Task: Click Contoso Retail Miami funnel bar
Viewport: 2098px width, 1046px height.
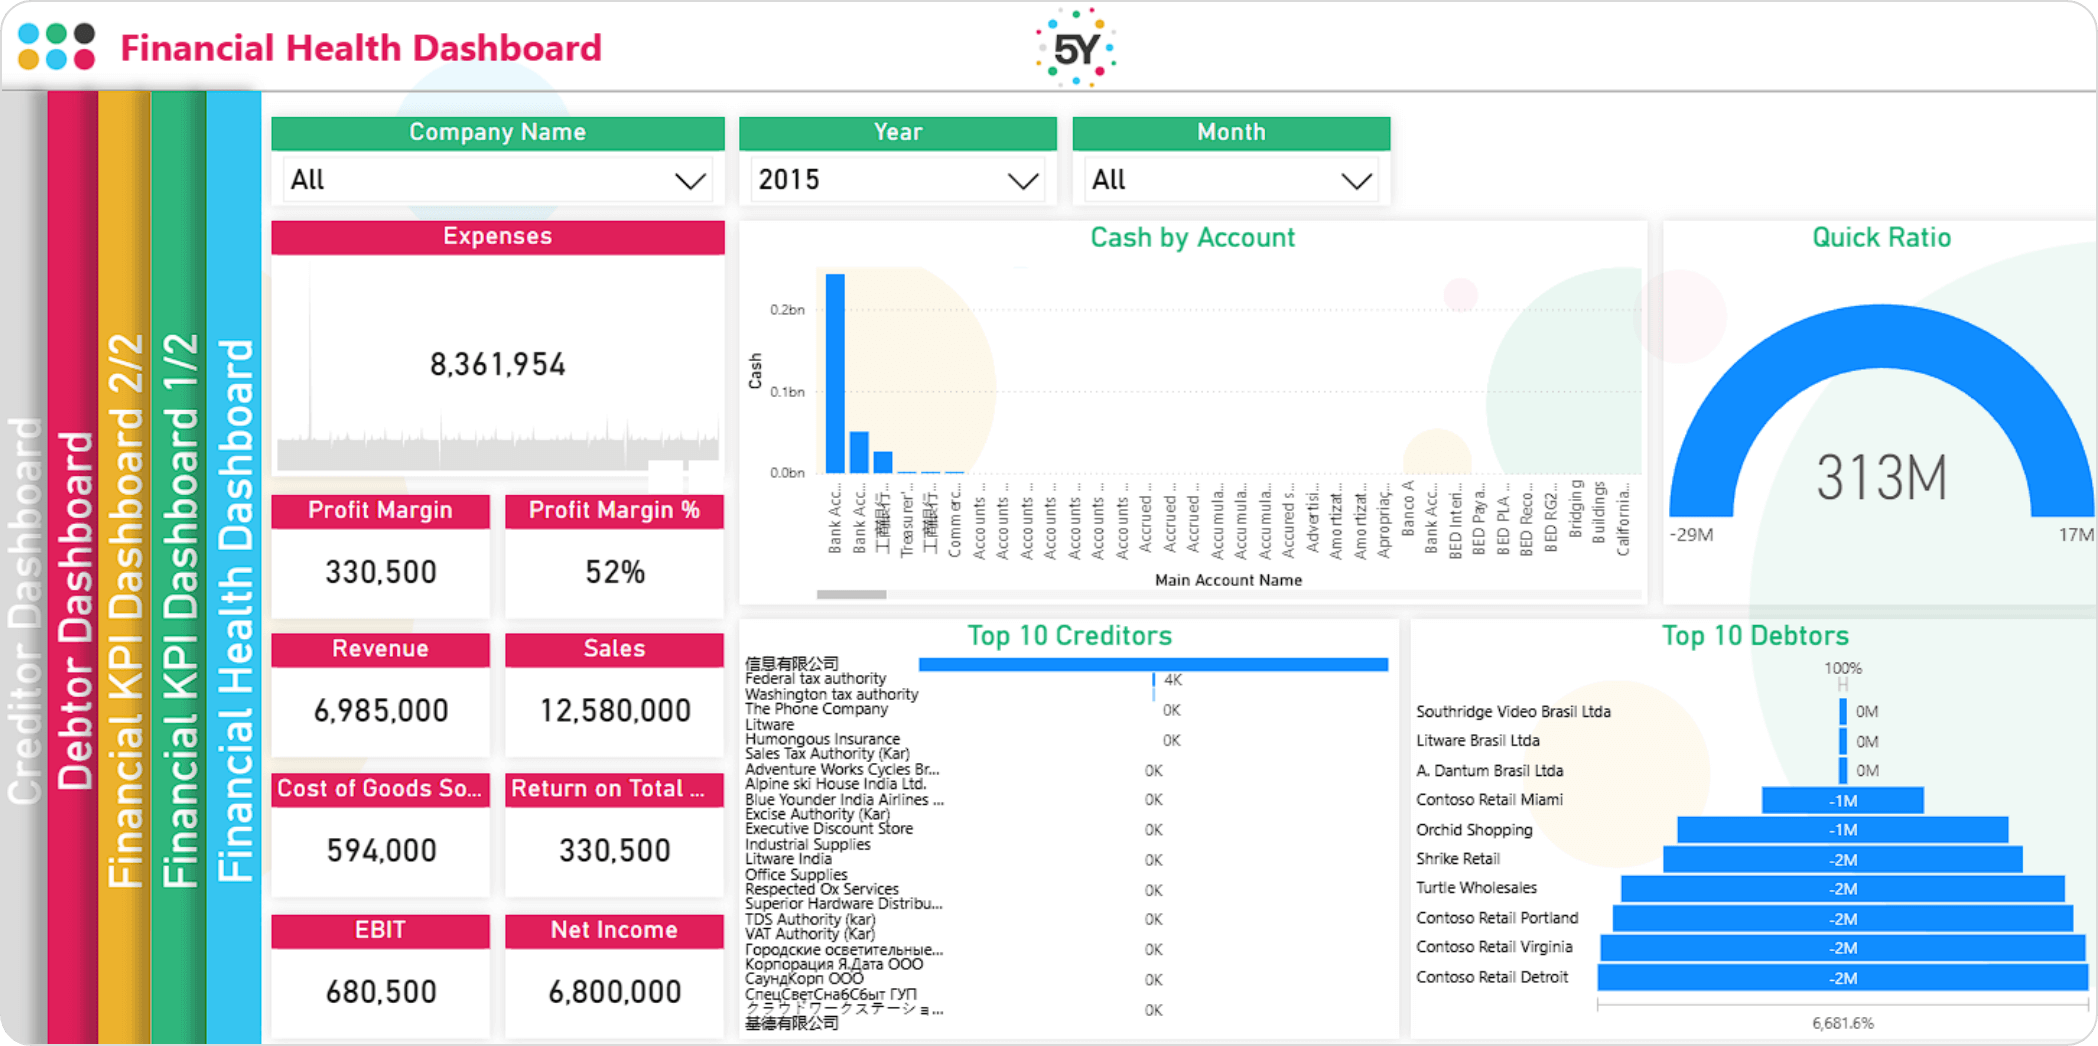Action: 1843,801
